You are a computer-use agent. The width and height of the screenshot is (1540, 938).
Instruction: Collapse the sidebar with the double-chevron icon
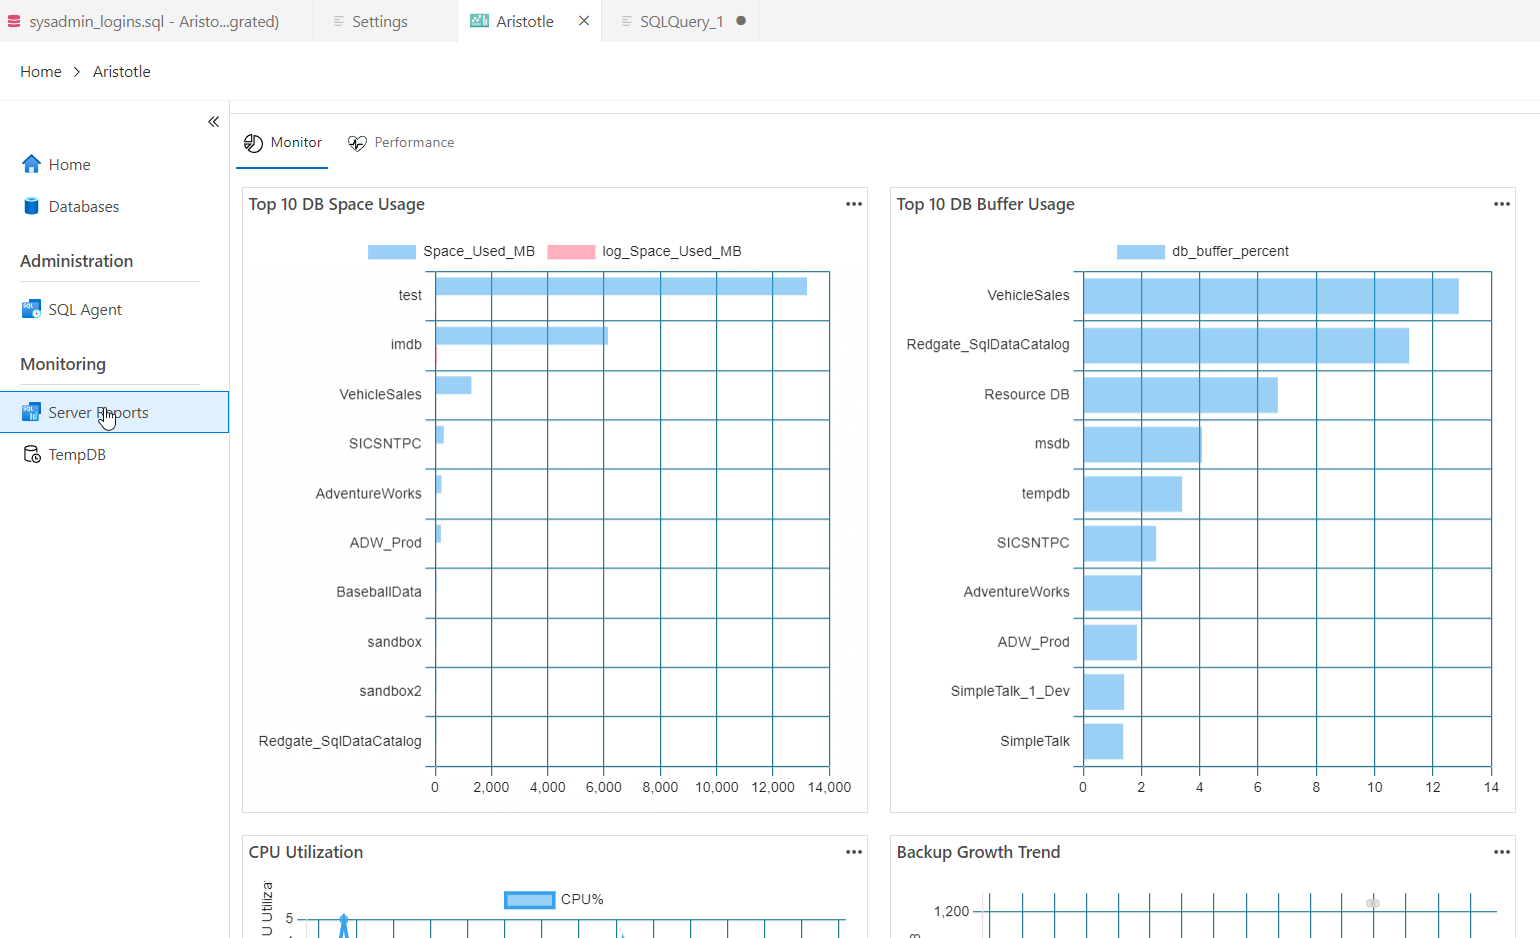[213, 122]
